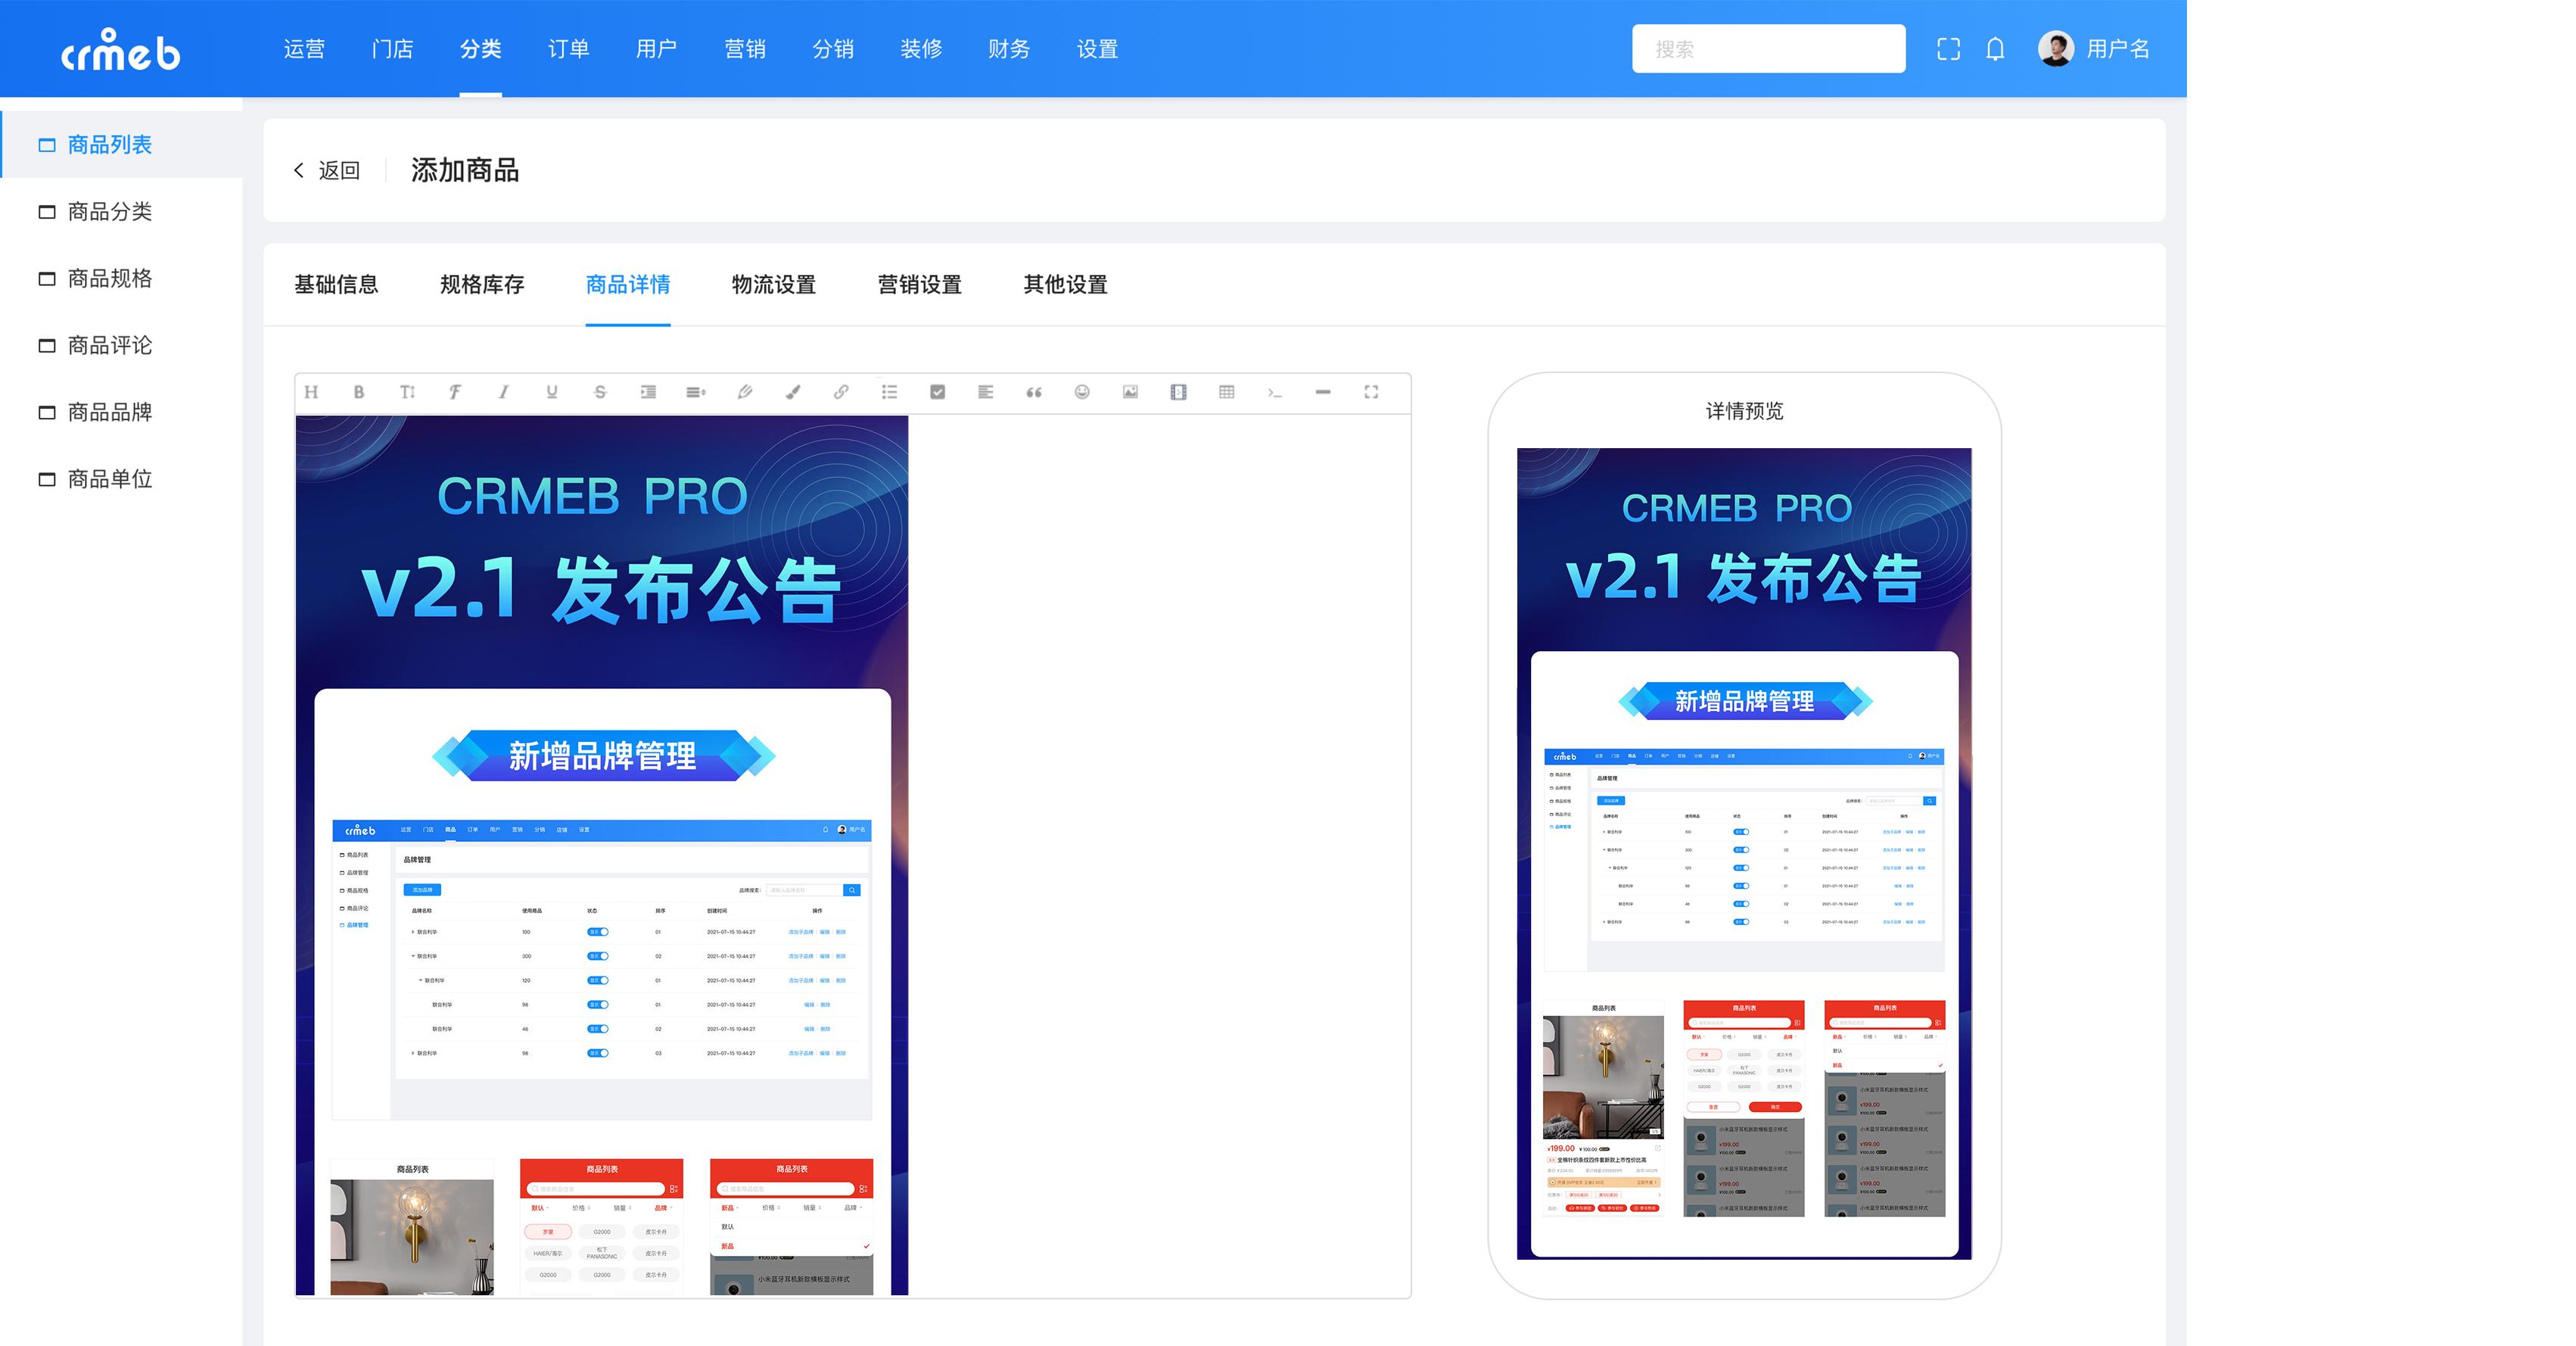
Task: Click the user avatar in header
Action: pos(2055,49)
